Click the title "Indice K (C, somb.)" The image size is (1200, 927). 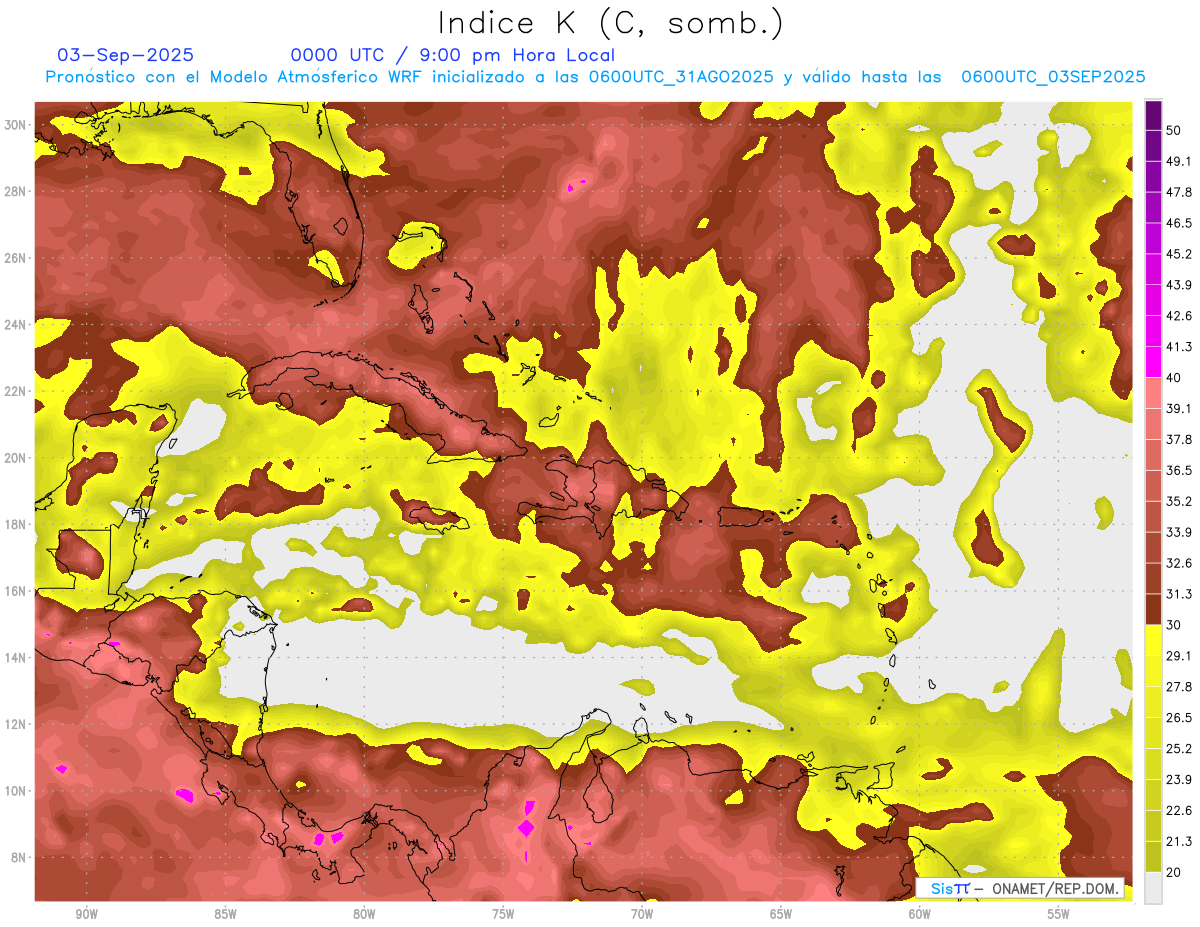(x=611, y=24)
